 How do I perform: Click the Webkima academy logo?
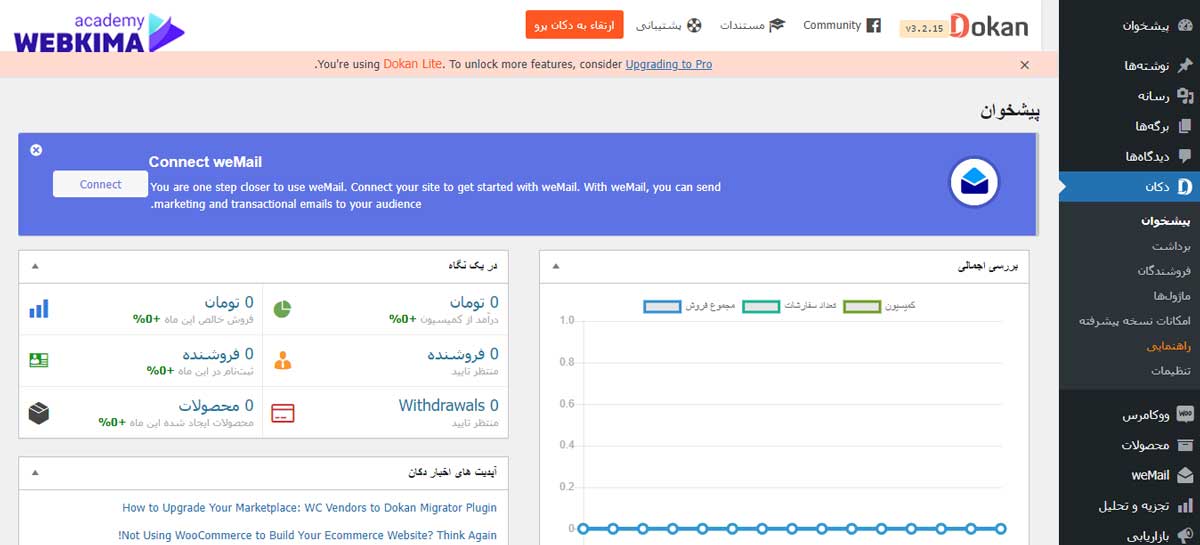click(x=99, y=31)
